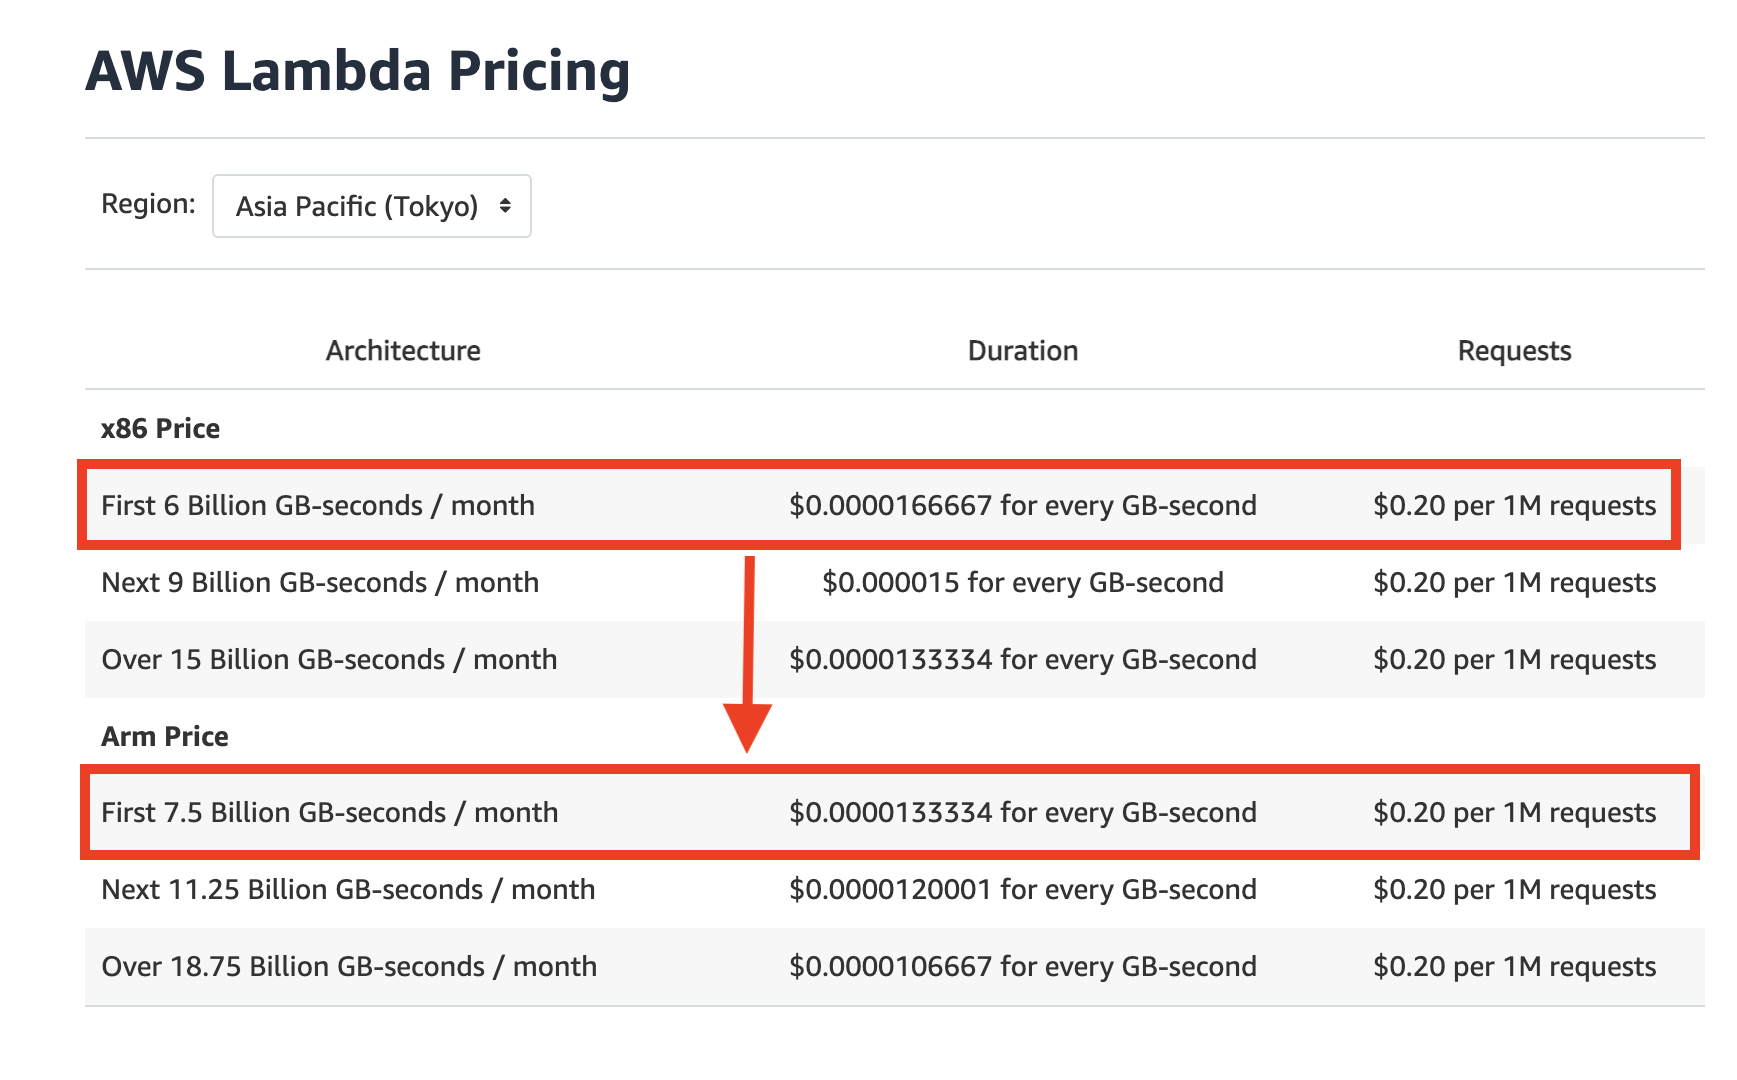The height and width of the screenshot is (1080, 1737).
Task: Click the Over 18.75 Billion GB-seconds row
Action: click(x=348, y=966)
